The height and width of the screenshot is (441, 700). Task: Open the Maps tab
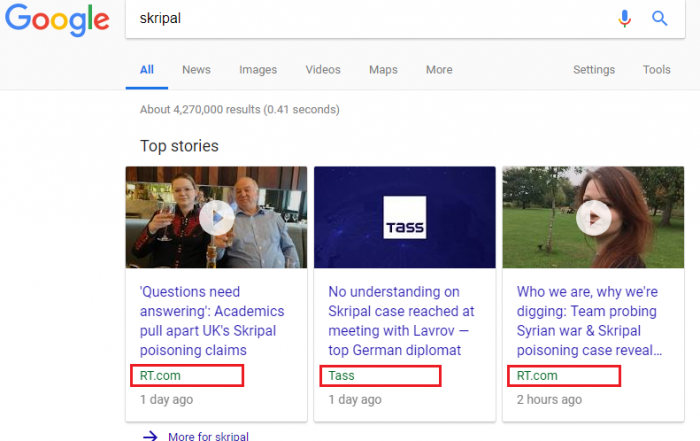pyautogui.click(x=383, y=70)
